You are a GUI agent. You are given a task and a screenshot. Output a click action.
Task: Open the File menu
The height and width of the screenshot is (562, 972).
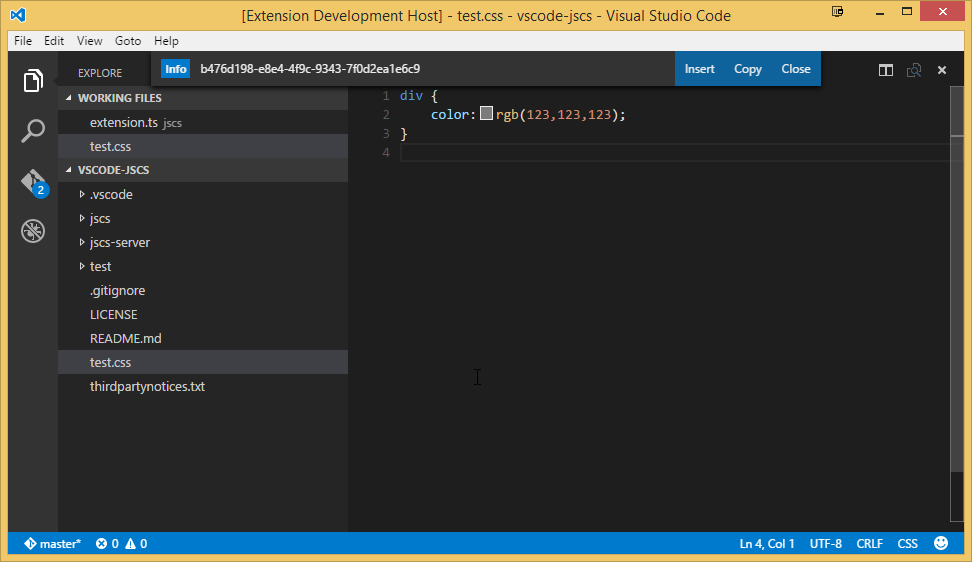tap(23, 41)
